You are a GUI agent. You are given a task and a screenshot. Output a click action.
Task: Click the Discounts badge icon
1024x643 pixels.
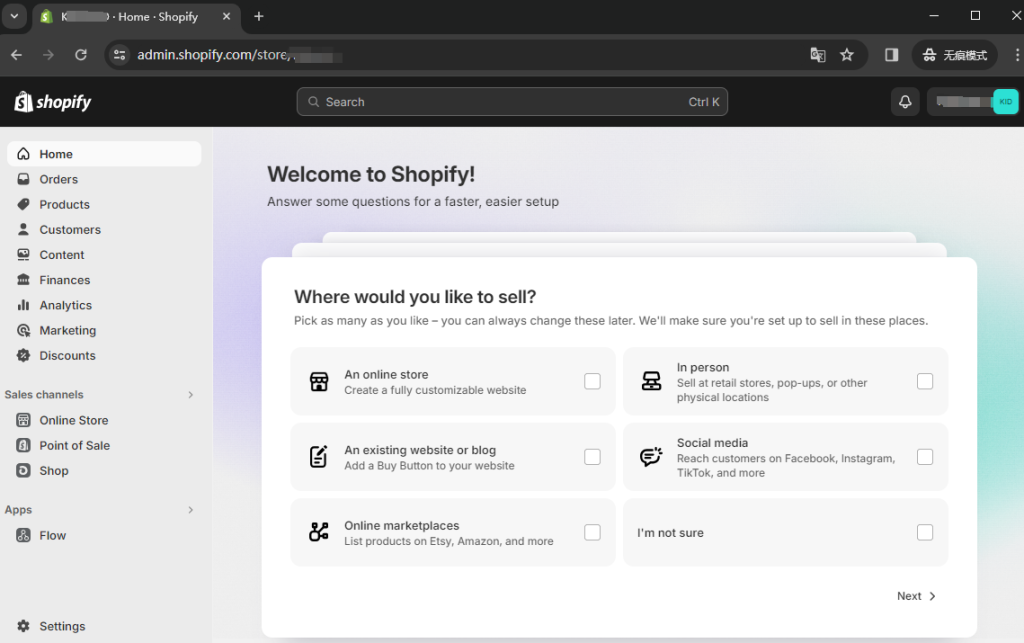(24, 355)
